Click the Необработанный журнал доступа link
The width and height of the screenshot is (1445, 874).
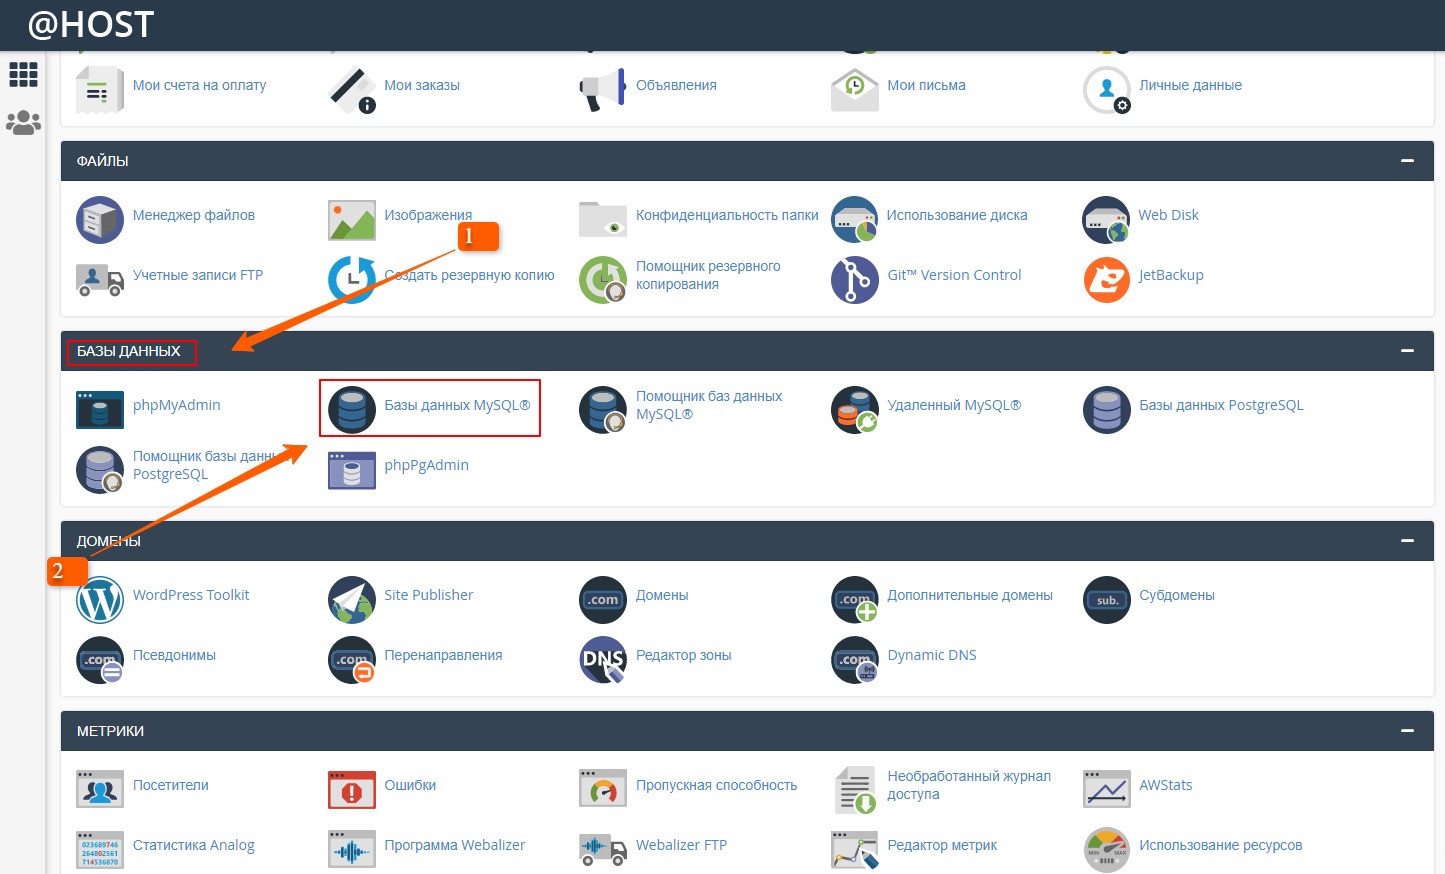click(969, 785)
